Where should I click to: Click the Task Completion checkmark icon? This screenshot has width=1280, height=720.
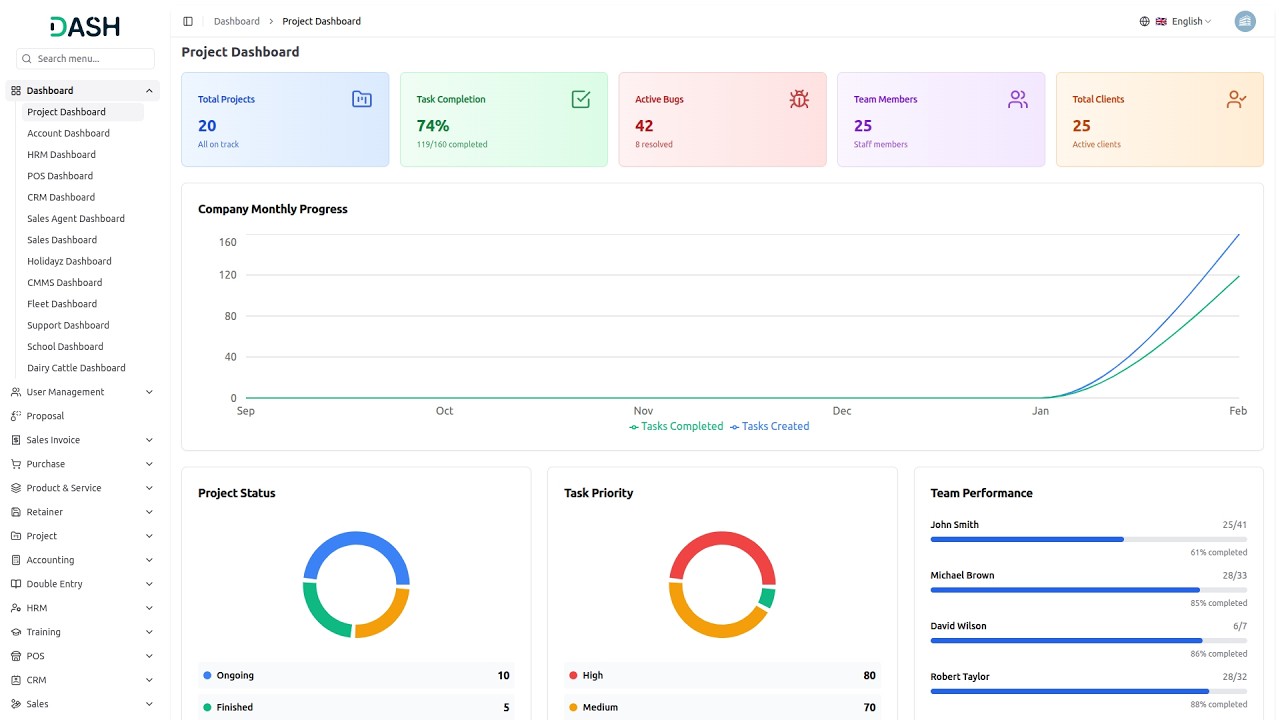(x=581, y=99)
